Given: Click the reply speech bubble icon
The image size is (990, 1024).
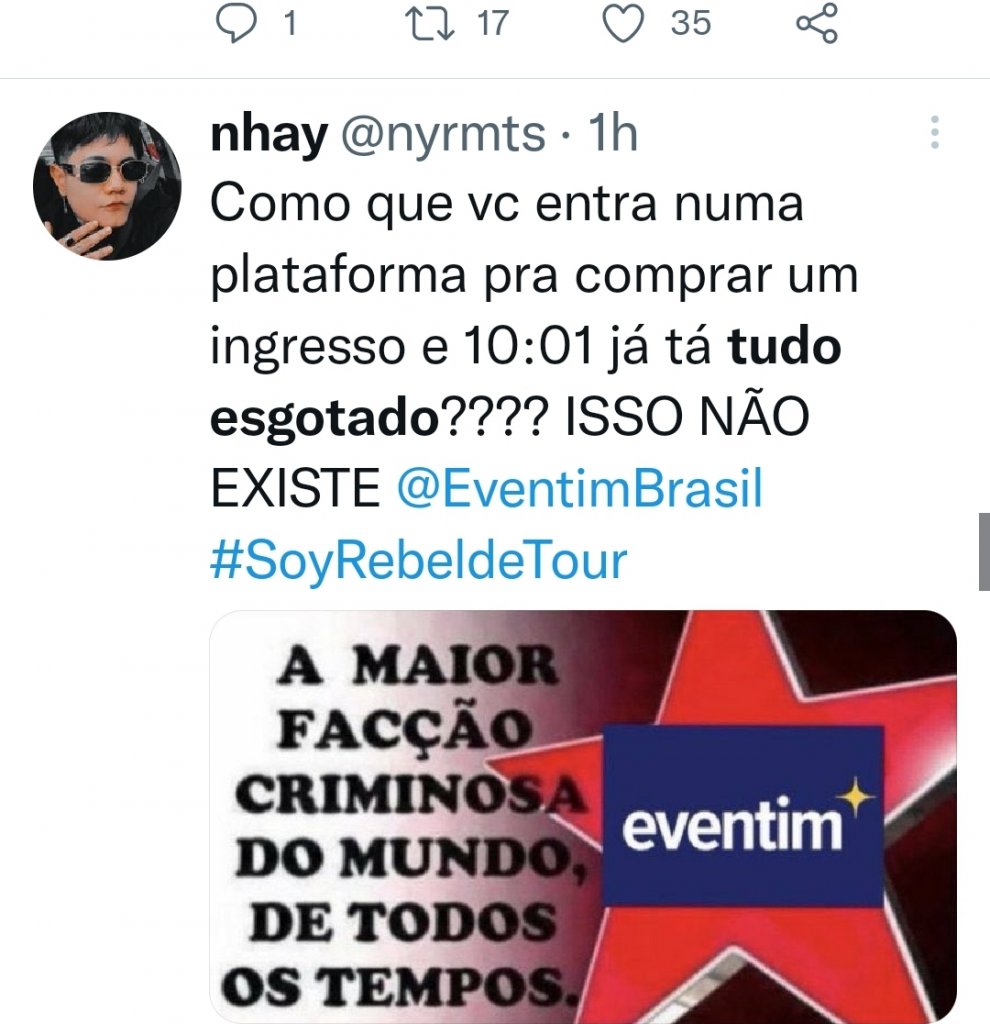Looking at the screenshot, I should (236, 24).
